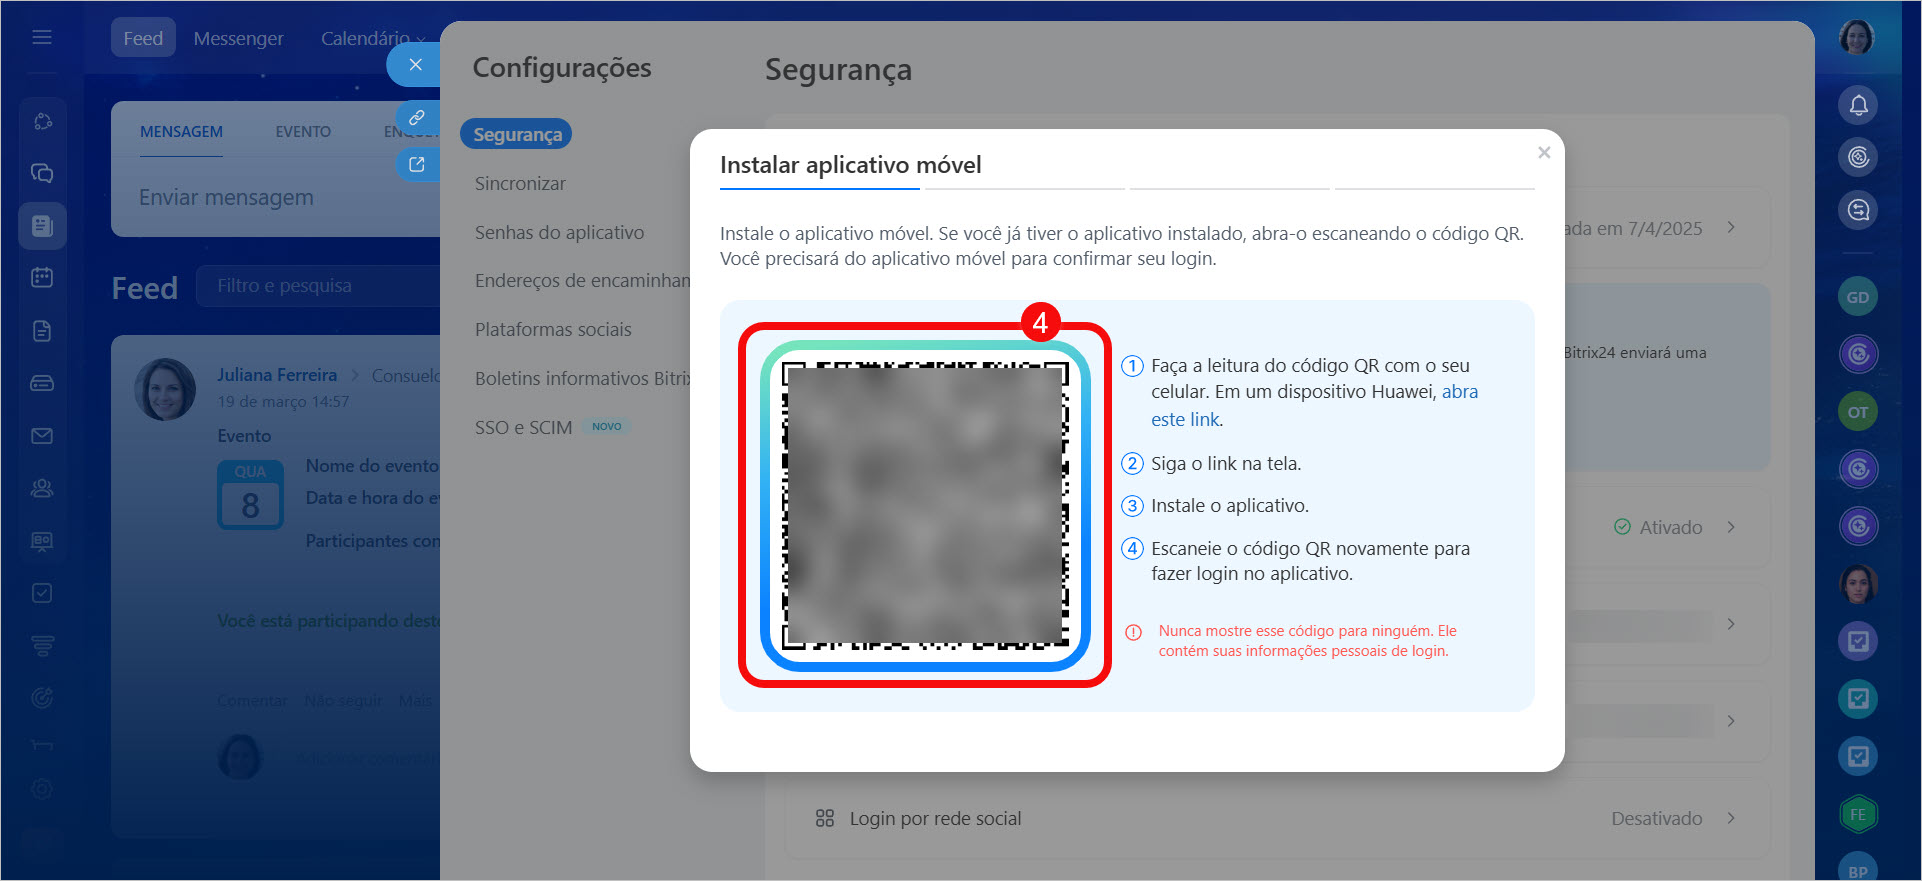Click the notifications bell icon

pos(1858,105)
